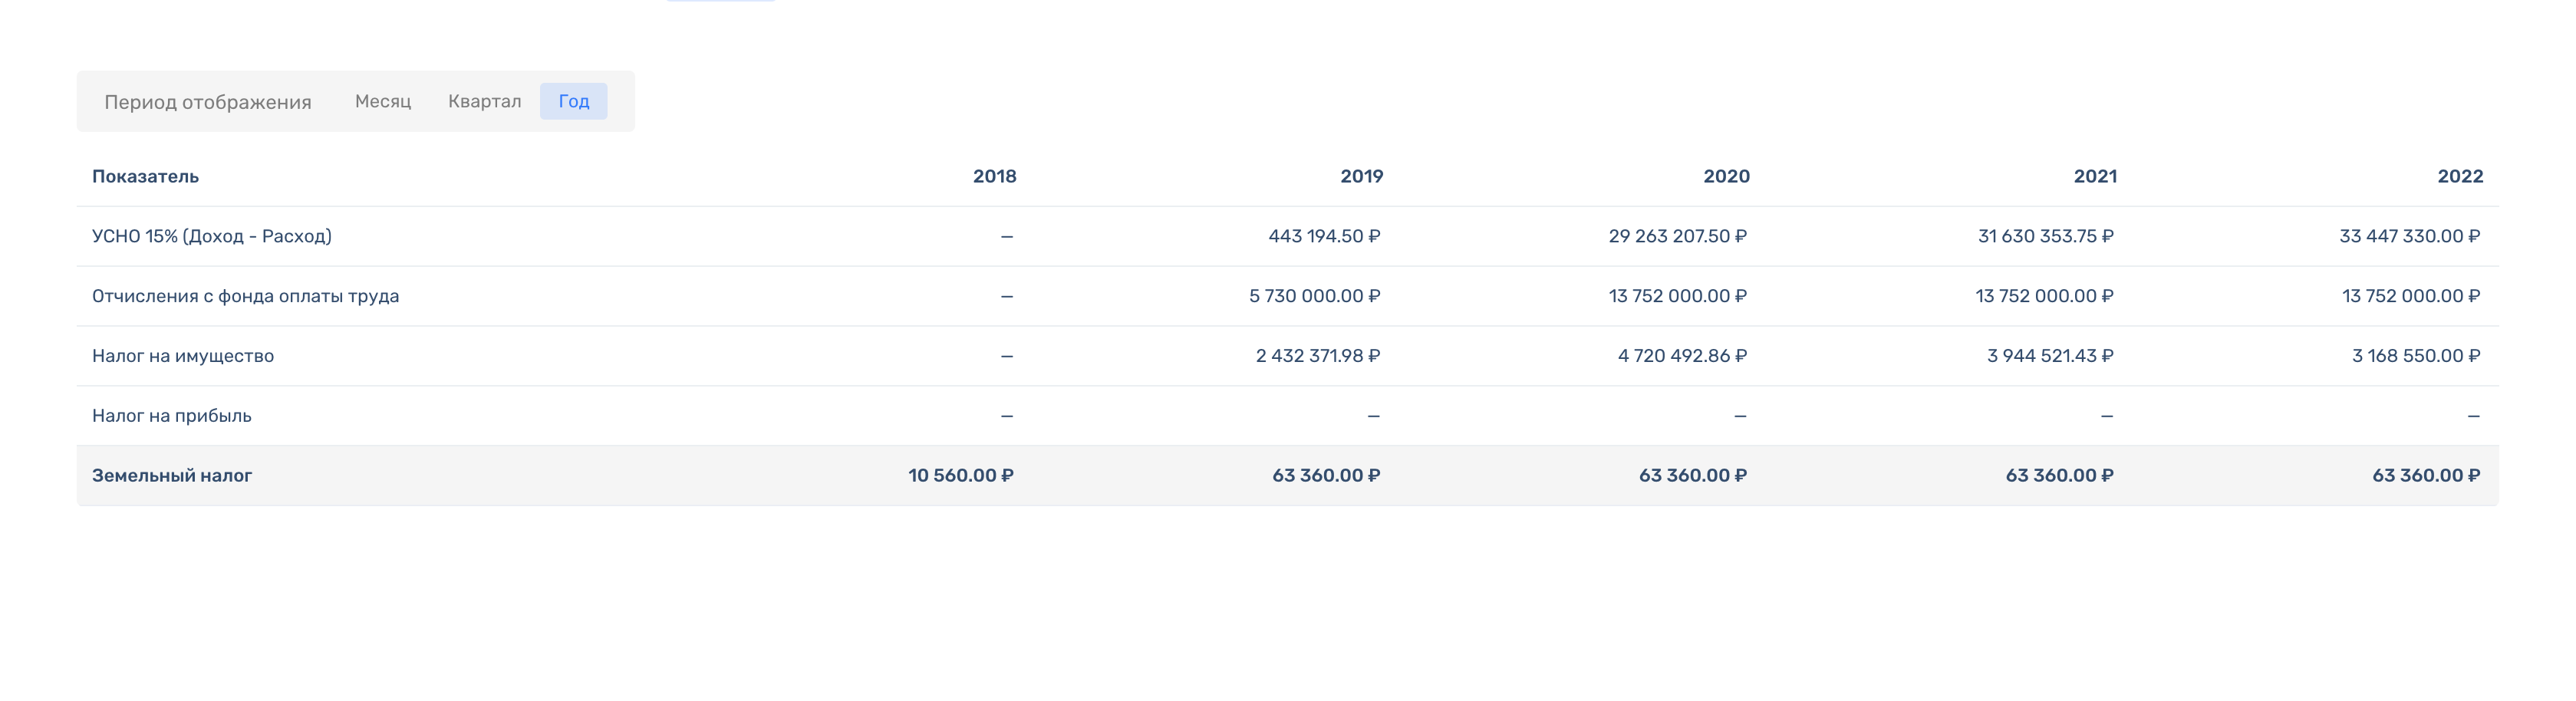Image resolution: width=2576 pixels, height=701 pixels.
Task: Select the УСНО 15% (Доход - Расход) row
Action: (x=212, y=236)
